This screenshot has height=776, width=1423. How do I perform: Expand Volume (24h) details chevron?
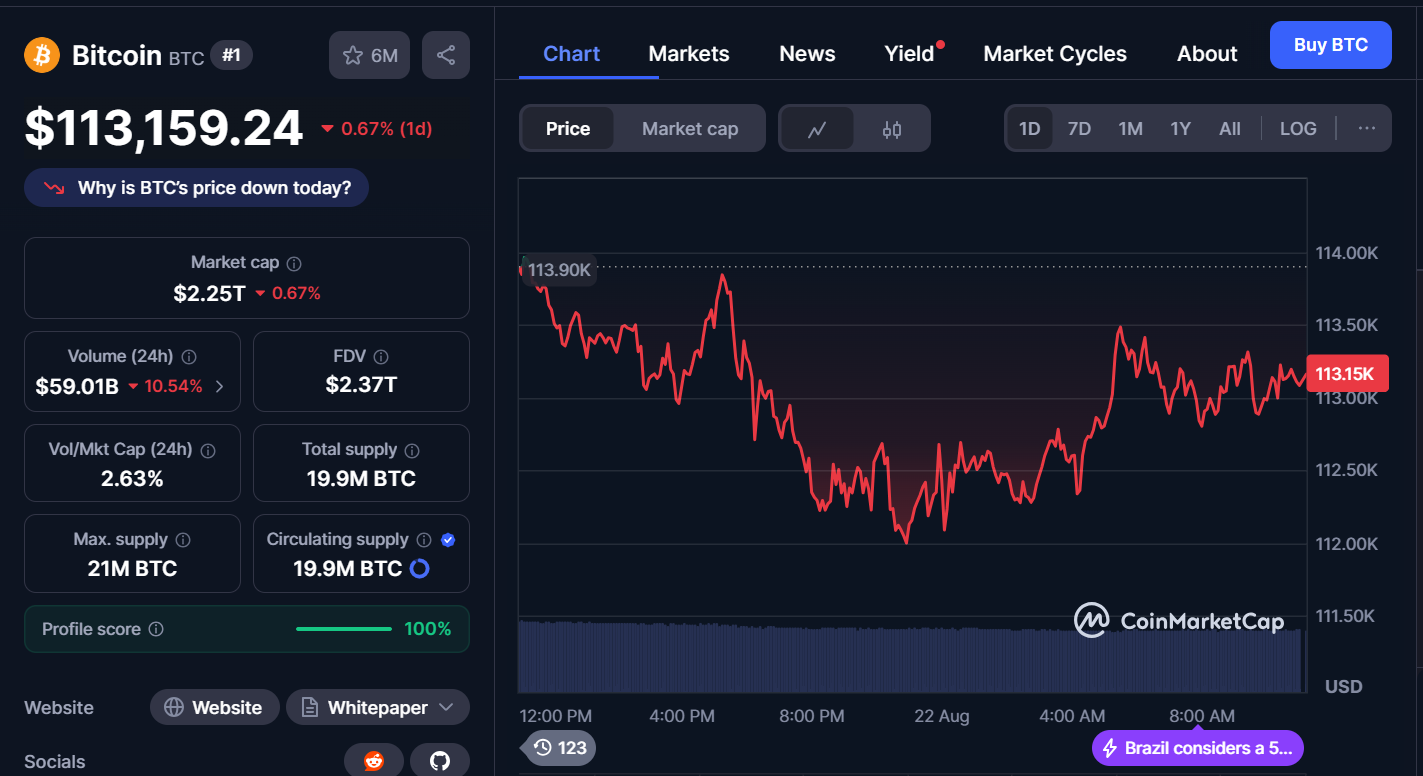click(x=220, y=386)
